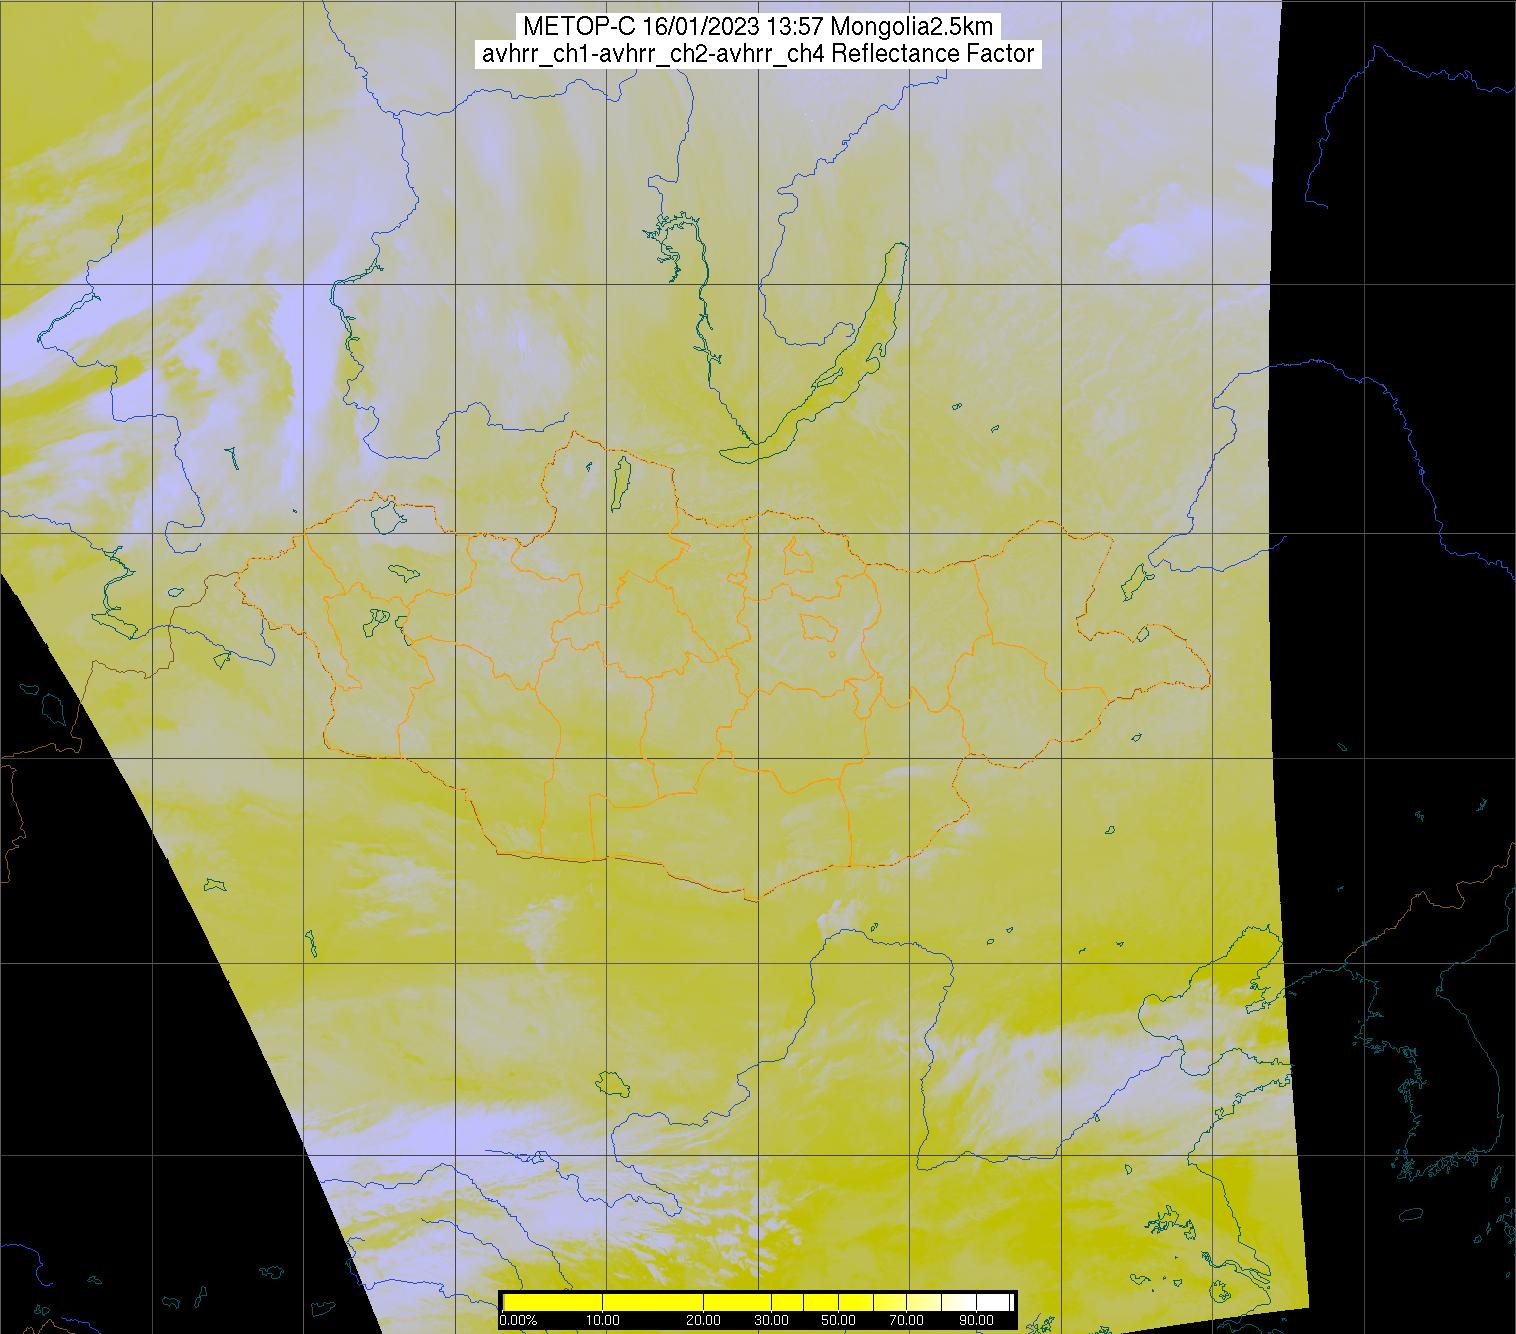Click the 20.00 label on the color scale
1516x1334 pixels.
coord(704,1321)
